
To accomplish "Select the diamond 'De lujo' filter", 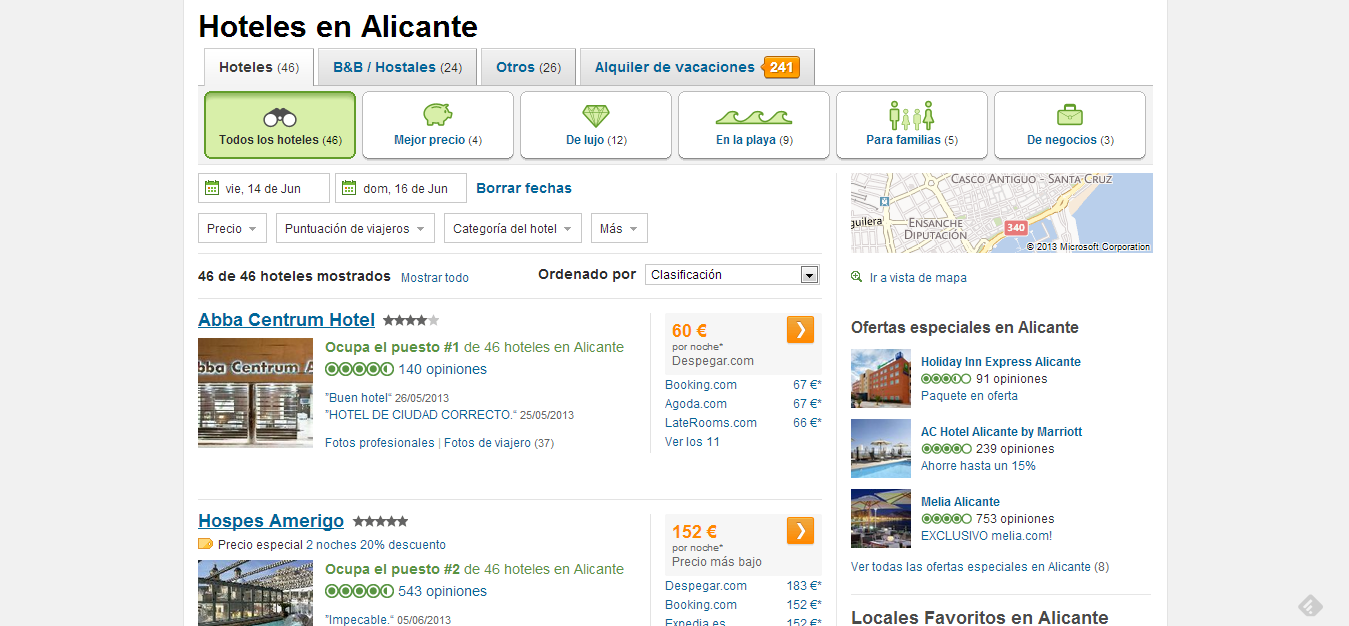I will click(x=596, y=125).
